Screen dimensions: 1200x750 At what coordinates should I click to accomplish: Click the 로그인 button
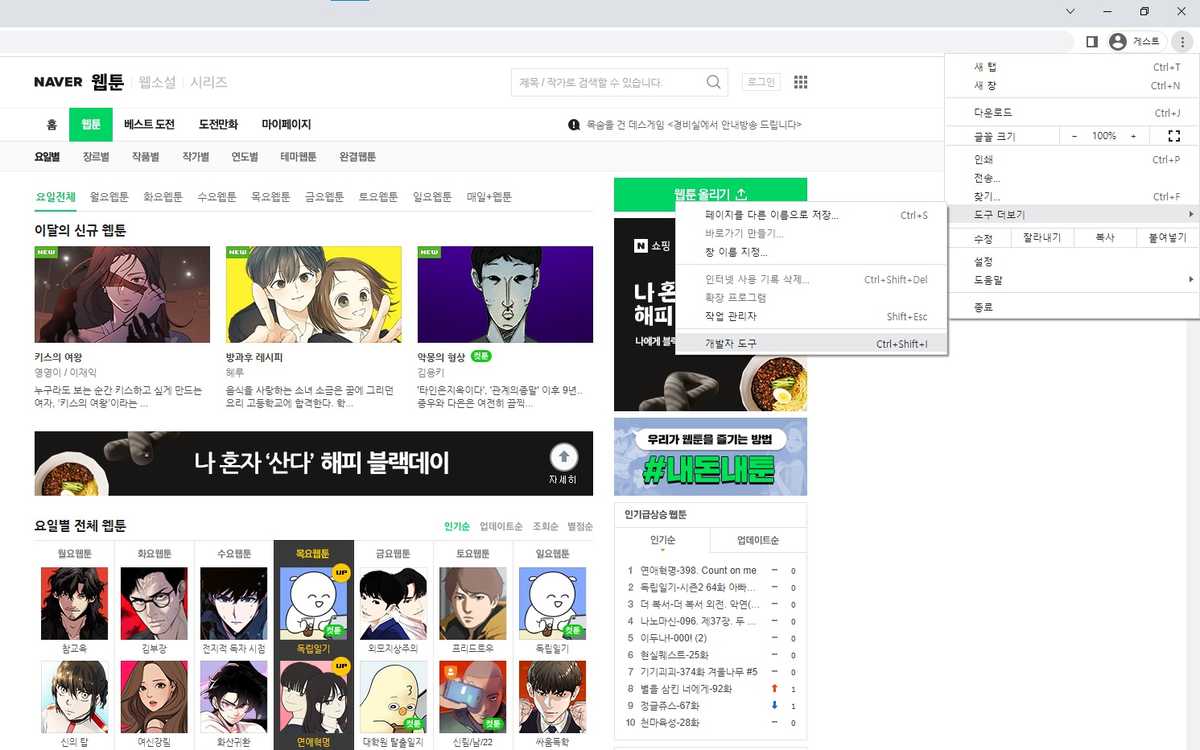[761, 82]
